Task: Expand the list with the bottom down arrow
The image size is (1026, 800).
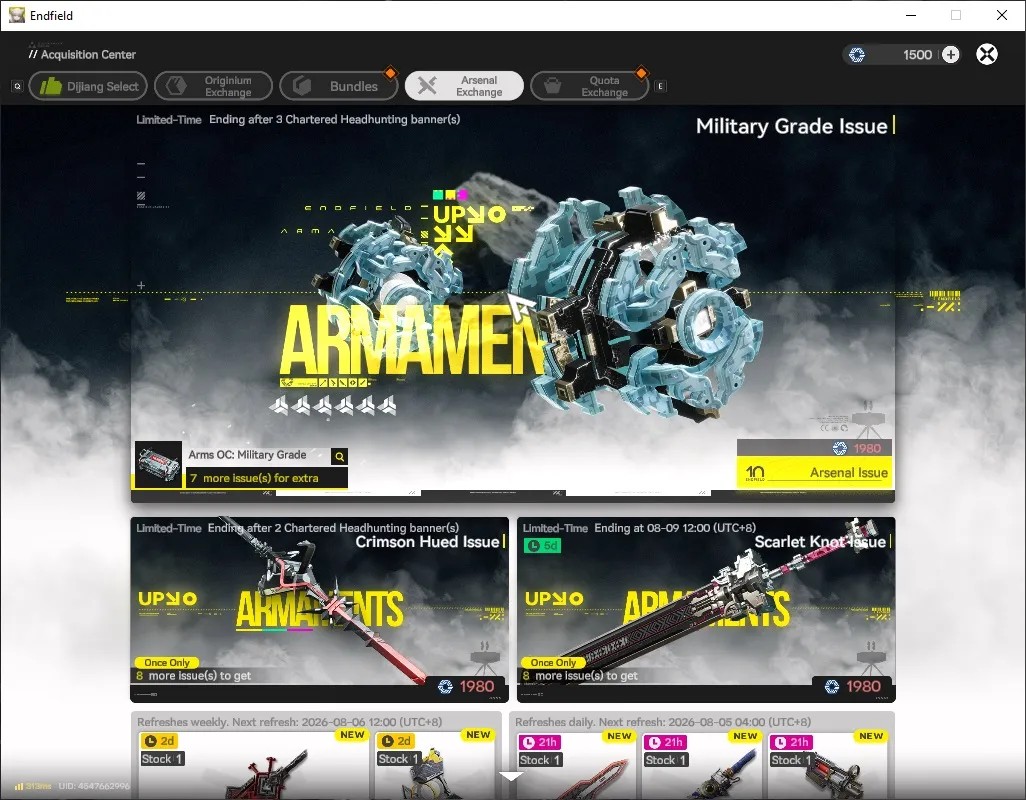Action: tap(511, 776)
